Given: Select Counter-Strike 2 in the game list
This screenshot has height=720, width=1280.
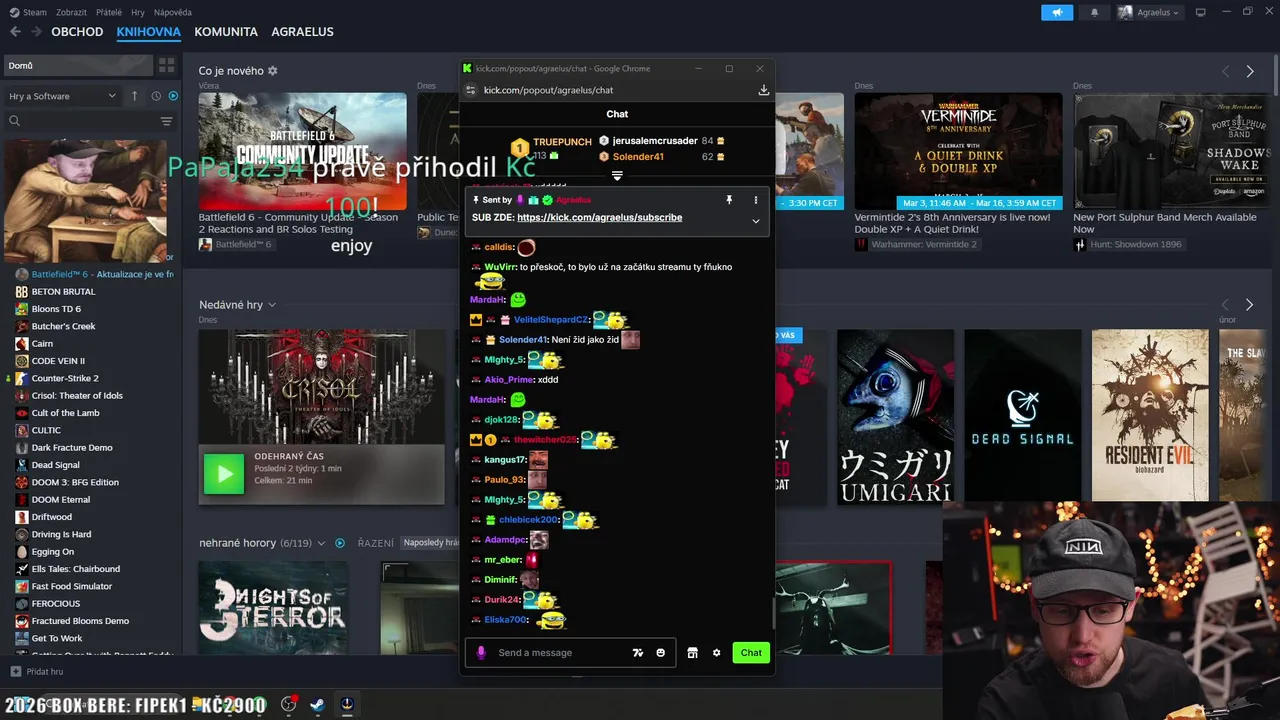Looking at the screenshot, I should (x=65, y=378).
